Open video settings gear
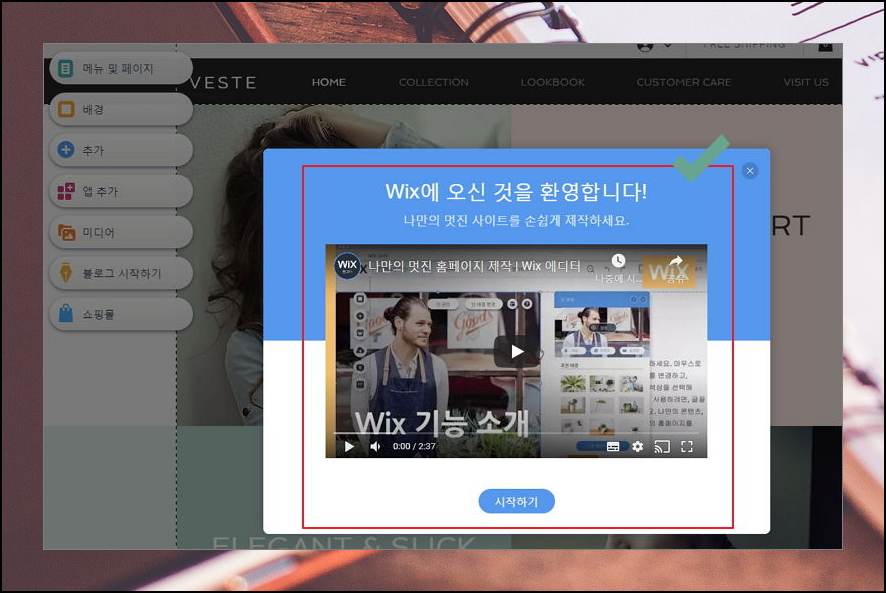The width and height of the screenshot is (886, 593). coord(637,447)
